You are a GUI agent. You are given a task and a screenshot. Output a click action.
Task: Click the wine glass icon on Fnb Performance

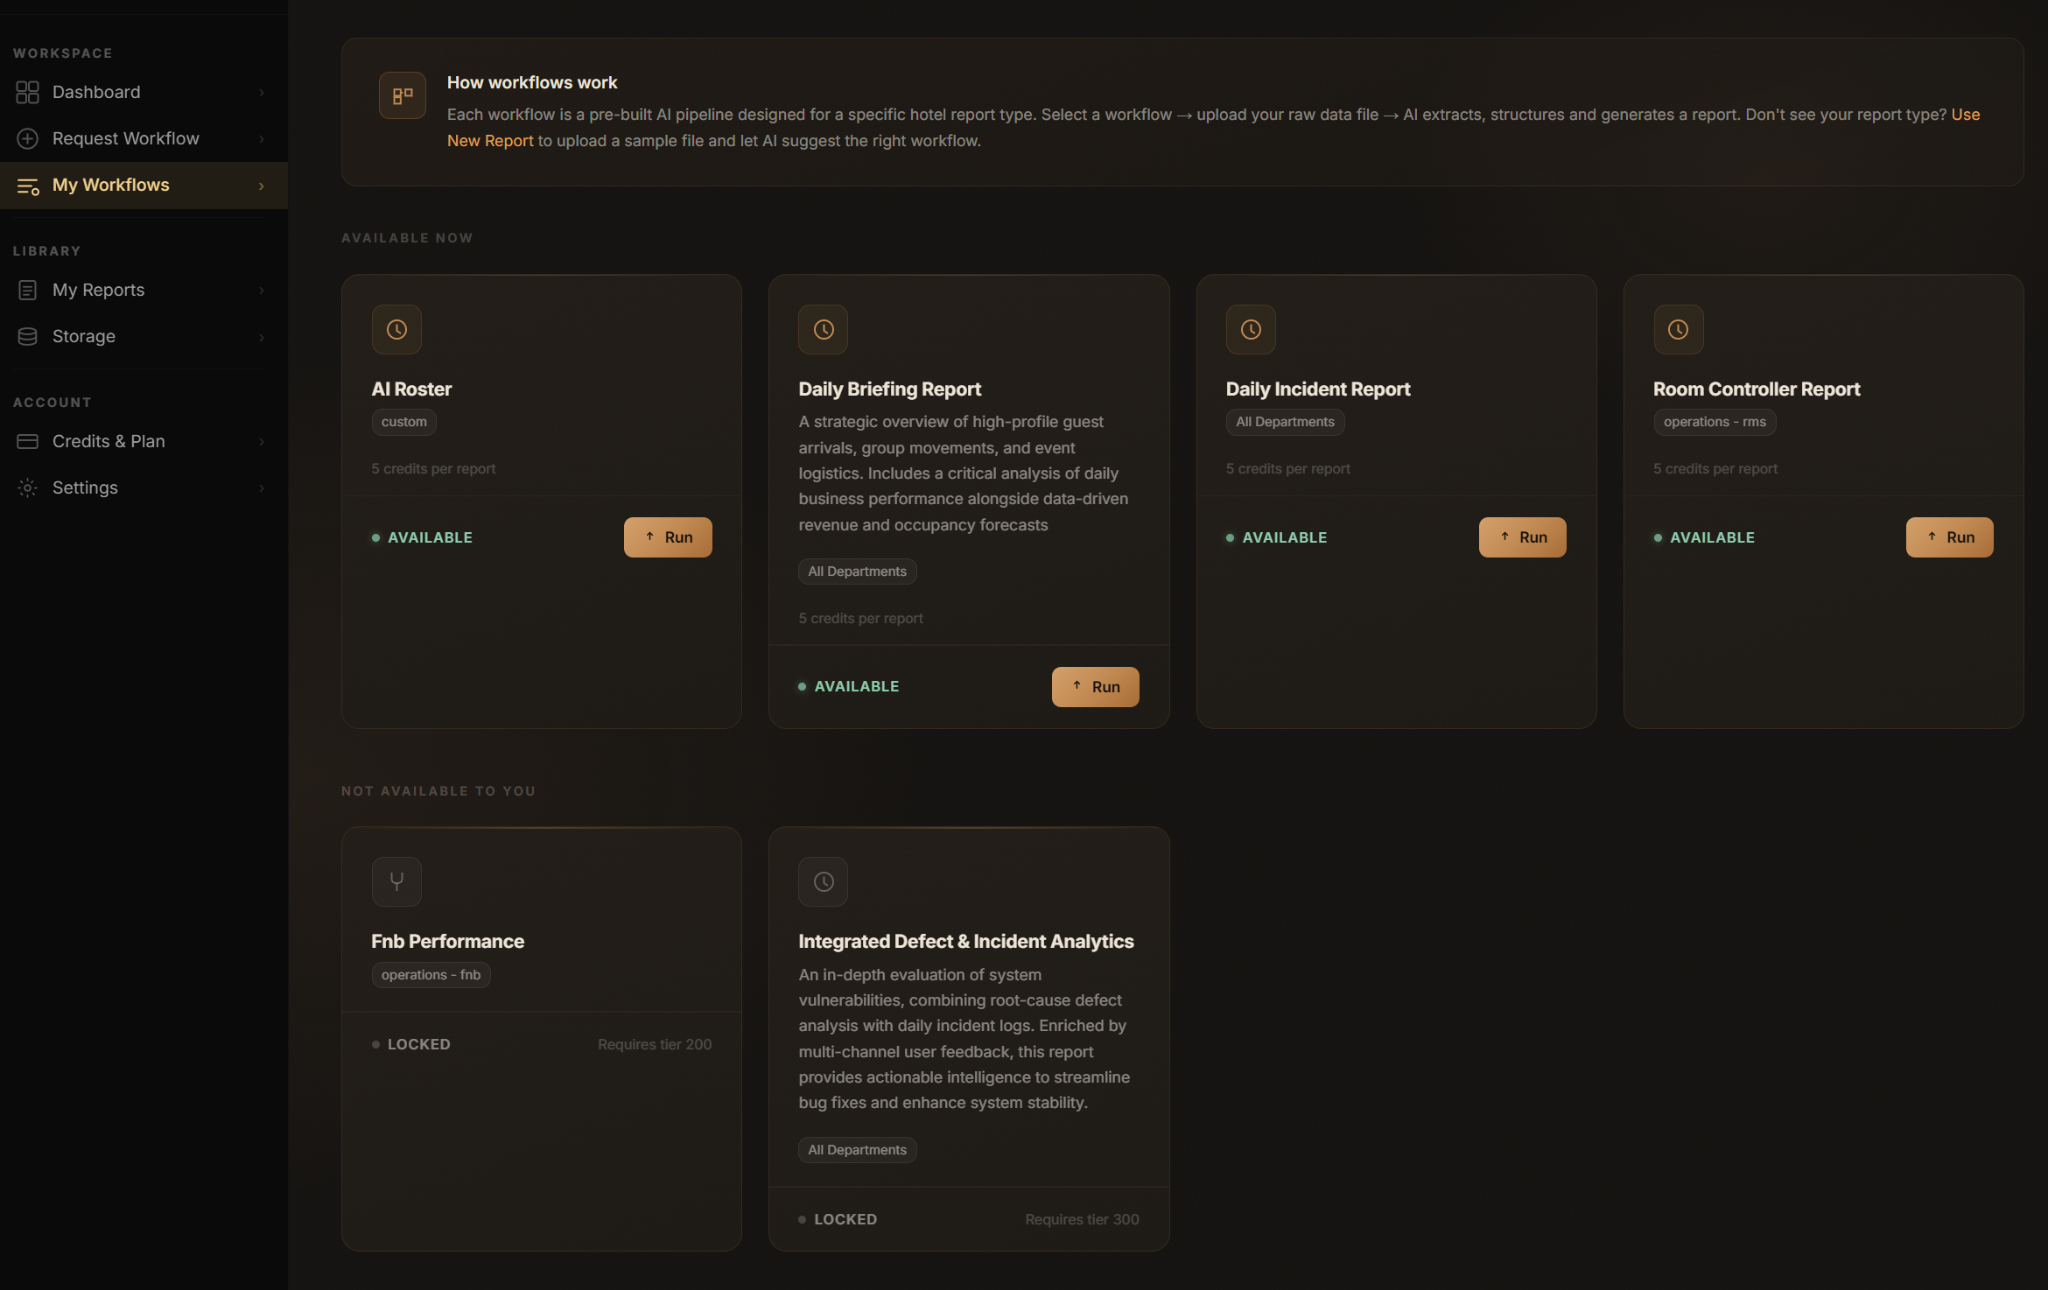(x=396, y=881)
